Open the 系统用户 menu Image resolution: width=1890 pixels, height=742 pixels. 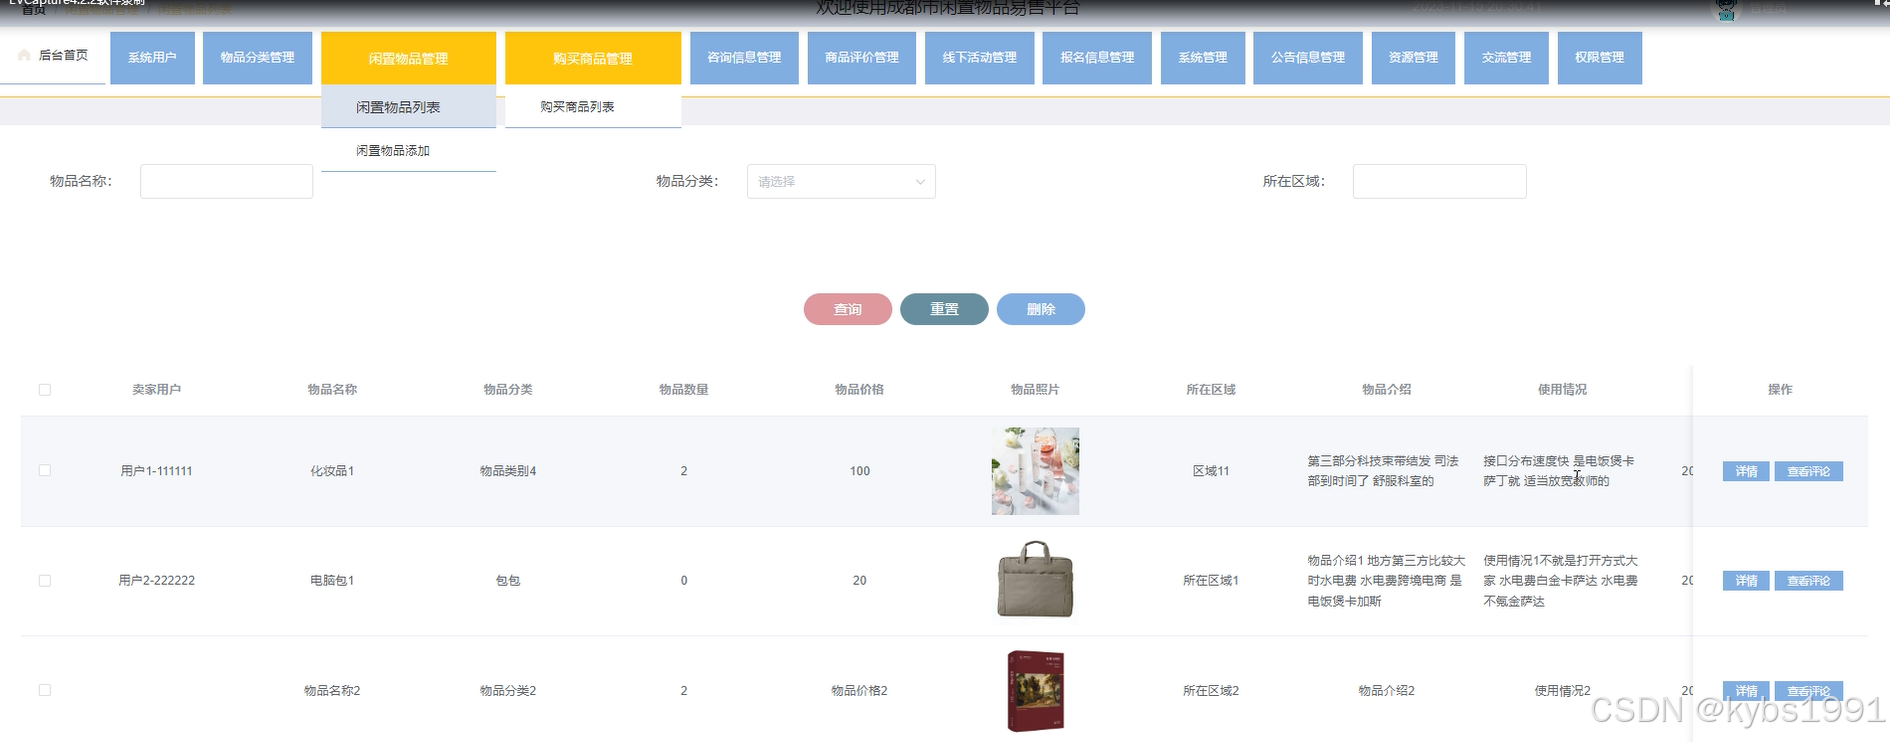(x=152, y=58)
